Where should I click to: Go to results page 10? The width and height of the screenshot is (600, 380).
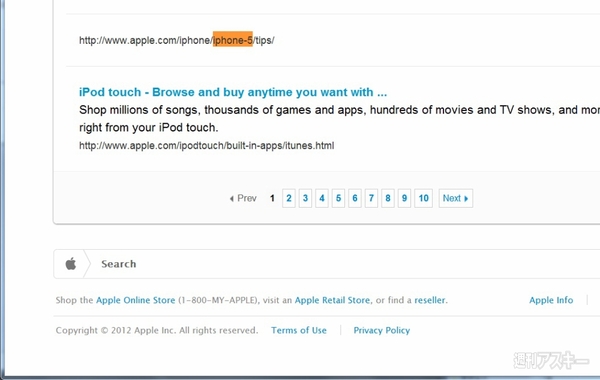pos(424,198)
